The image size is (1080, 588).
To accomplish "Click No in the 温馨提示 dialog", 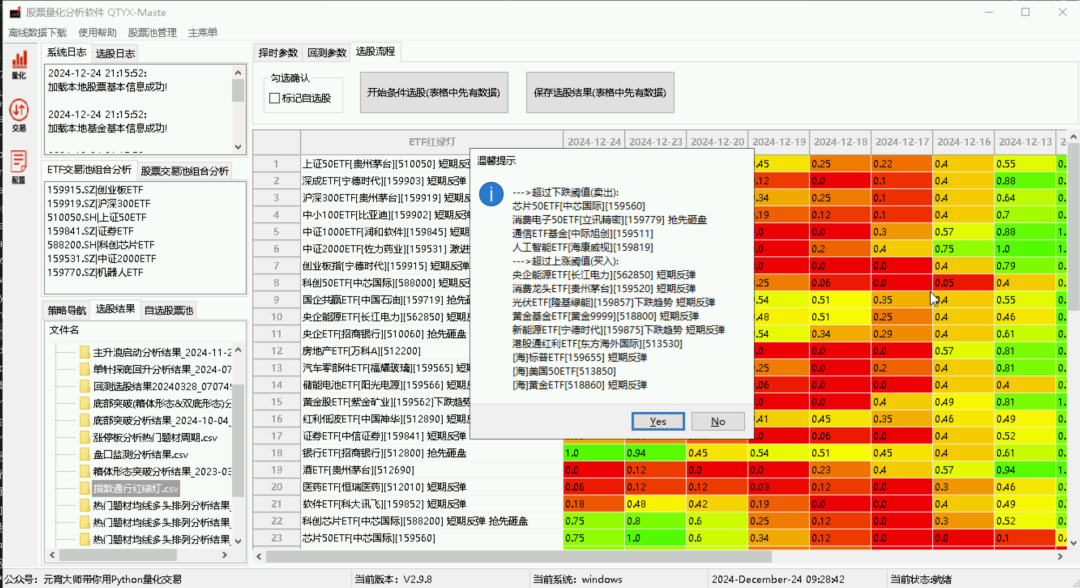I will [x=718, y=421].
